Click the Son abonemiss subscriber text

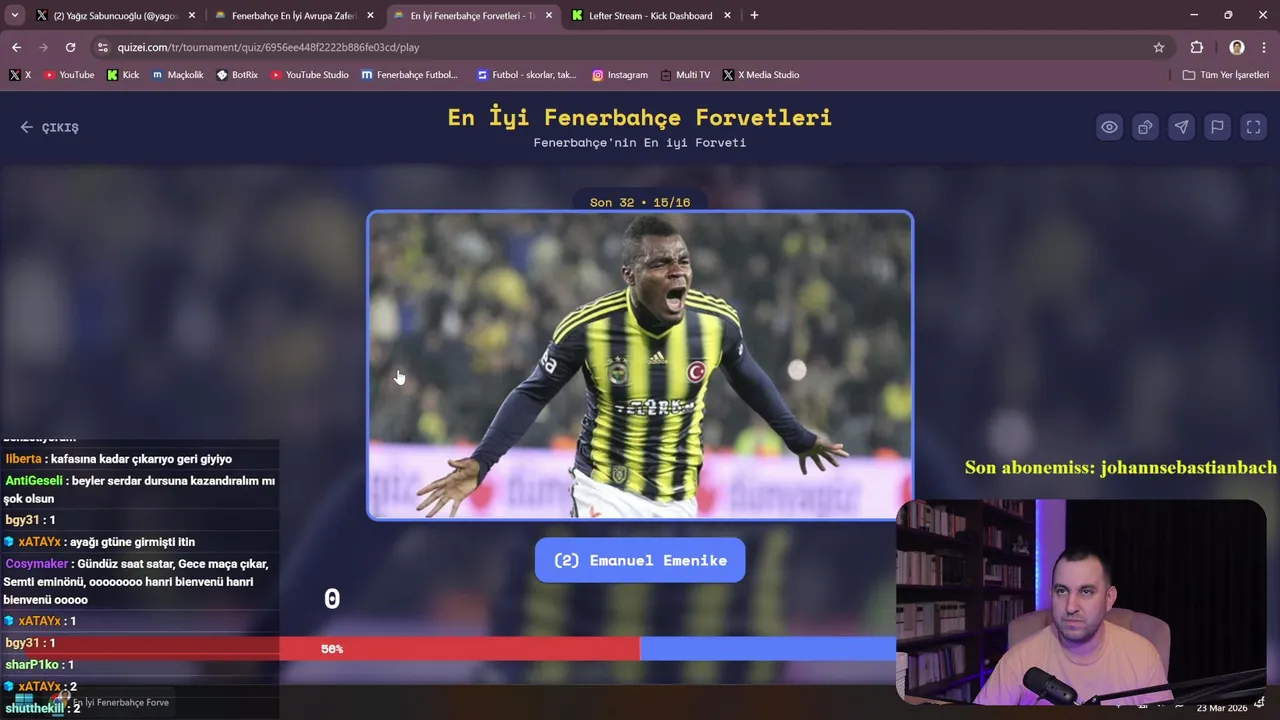pyautogui.click(x=1120, y=467)
